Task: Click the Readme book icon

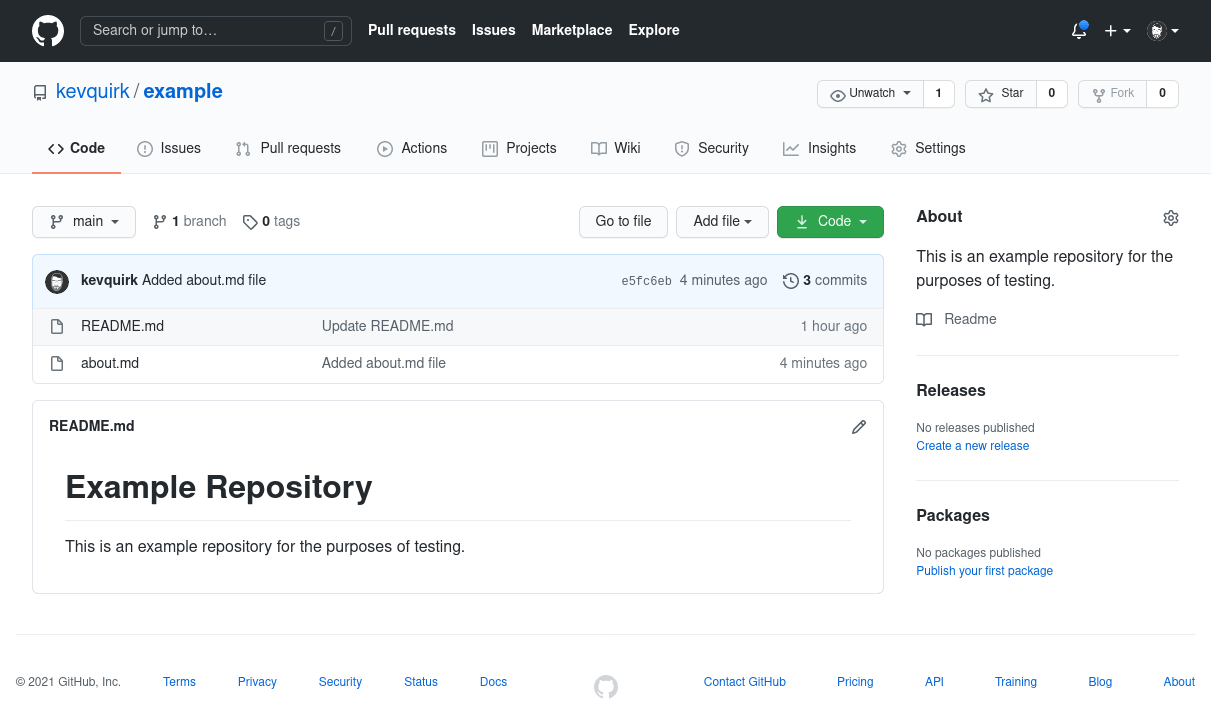Action: [923, 319]
